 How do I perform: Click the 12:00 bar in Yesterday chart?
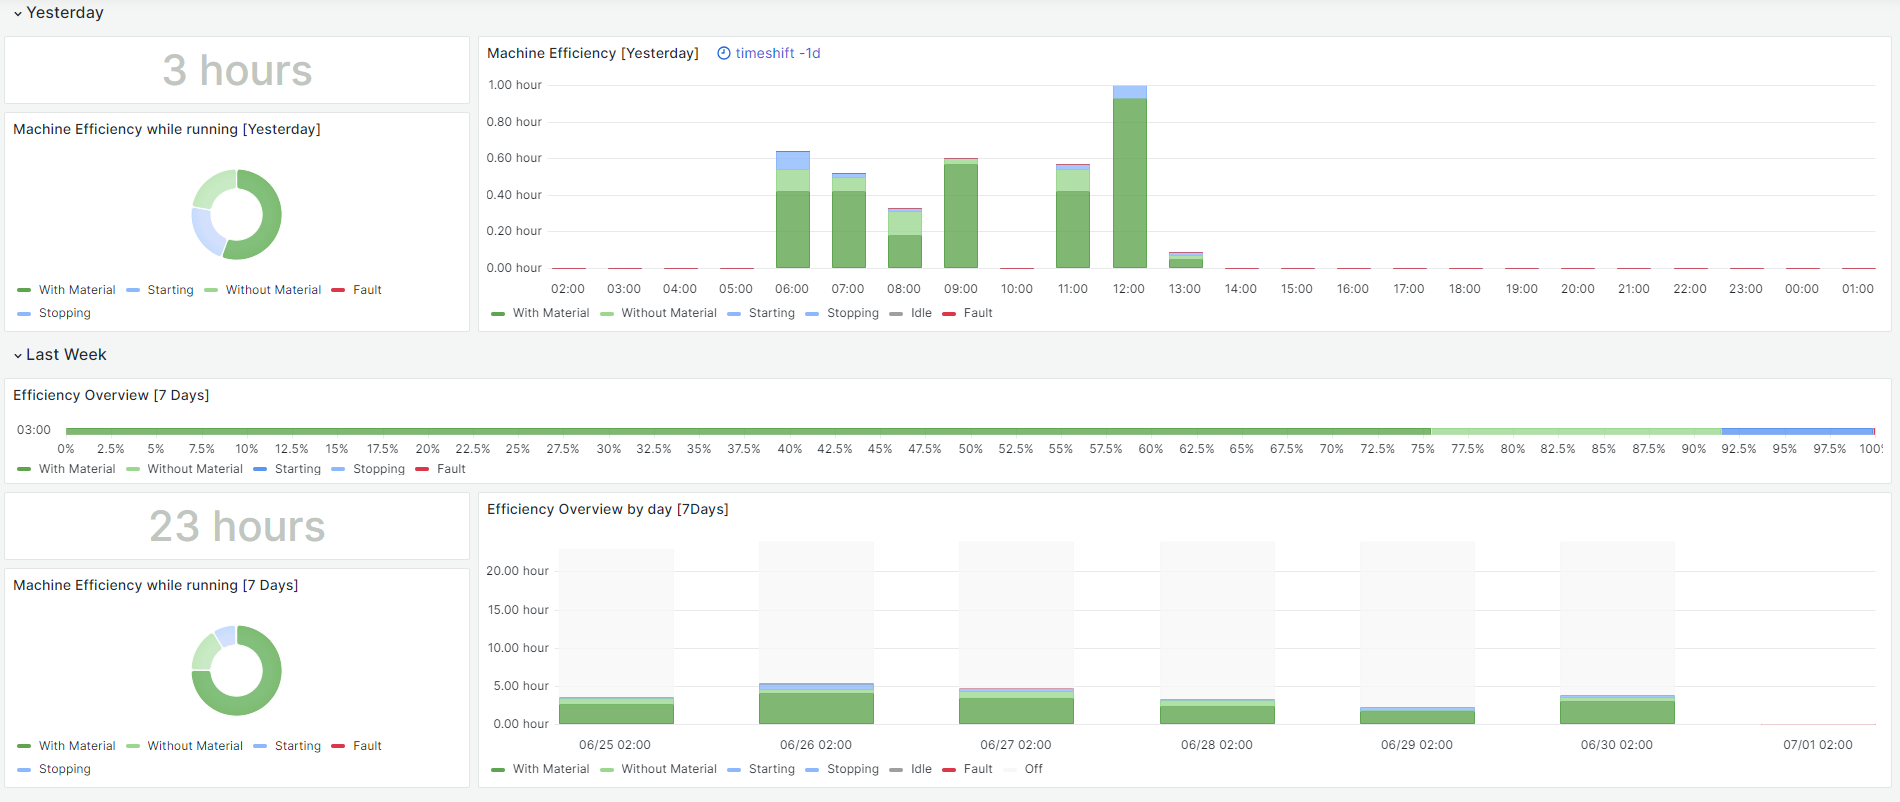pyautogui.click(x=1129, y=180)
